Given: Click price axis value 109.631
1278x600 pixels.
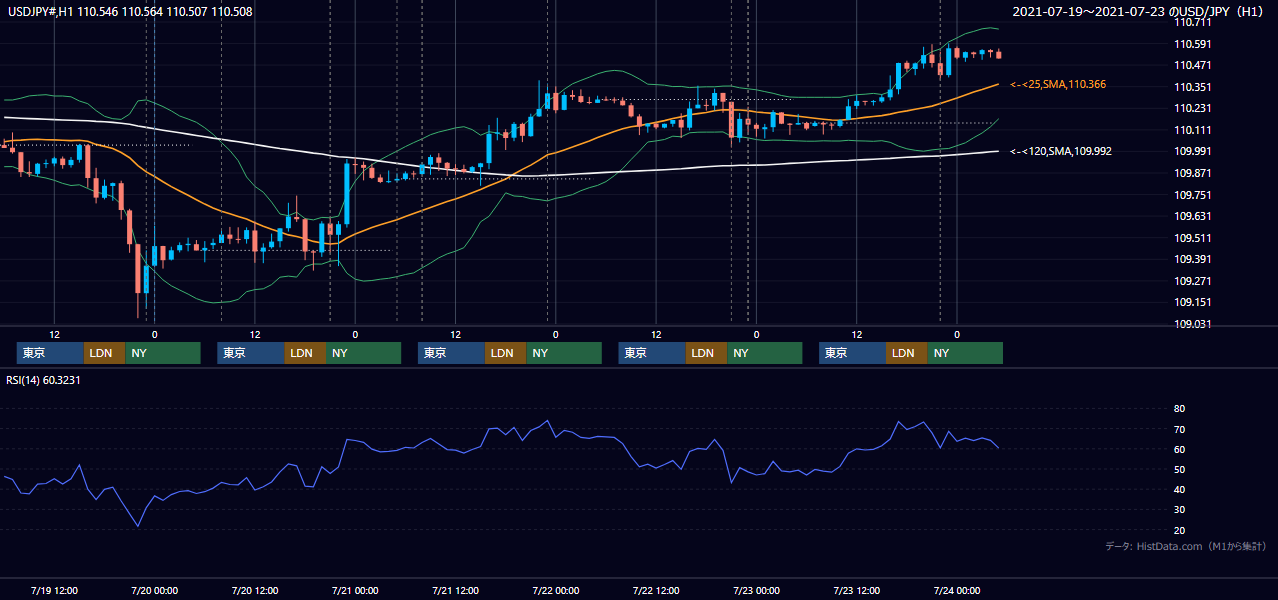Looking at the screenshot, I should 1192,216.
